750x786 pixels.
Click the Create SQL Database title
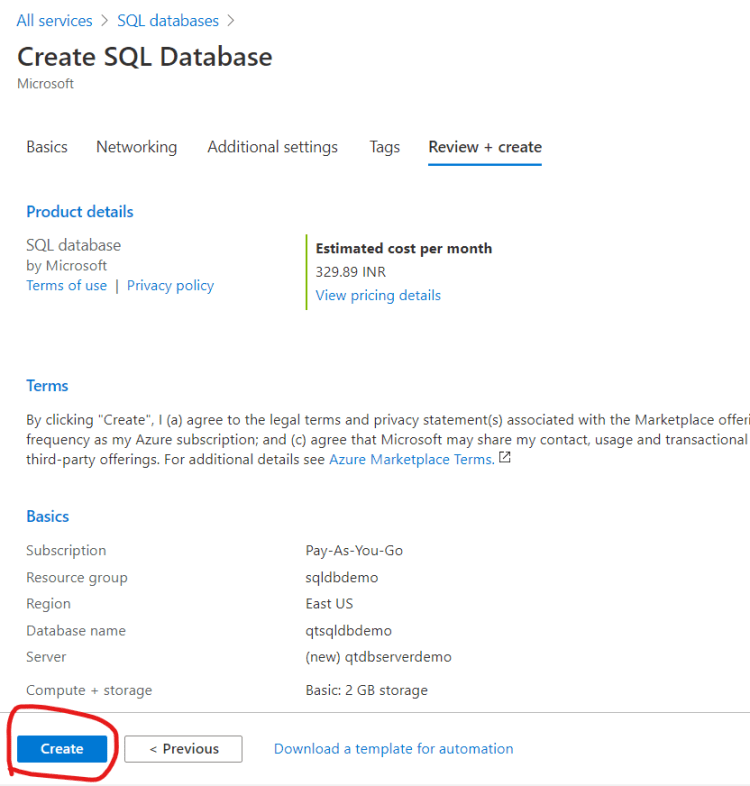[145, 57]
